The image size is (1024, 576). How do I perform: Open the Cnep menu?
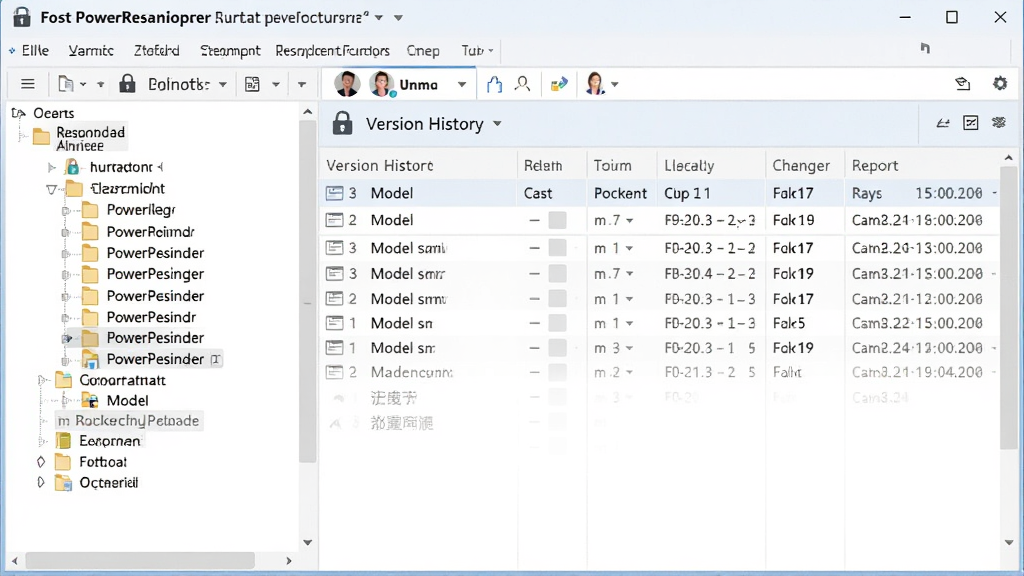(423, 50)
